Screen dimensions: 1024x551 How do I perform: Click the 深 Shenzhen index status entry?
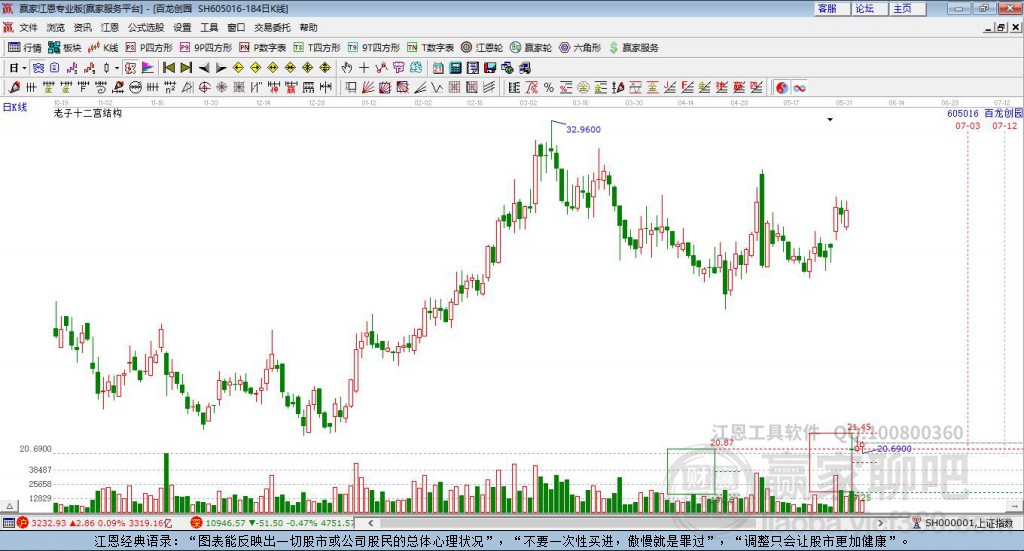[272, 523]
